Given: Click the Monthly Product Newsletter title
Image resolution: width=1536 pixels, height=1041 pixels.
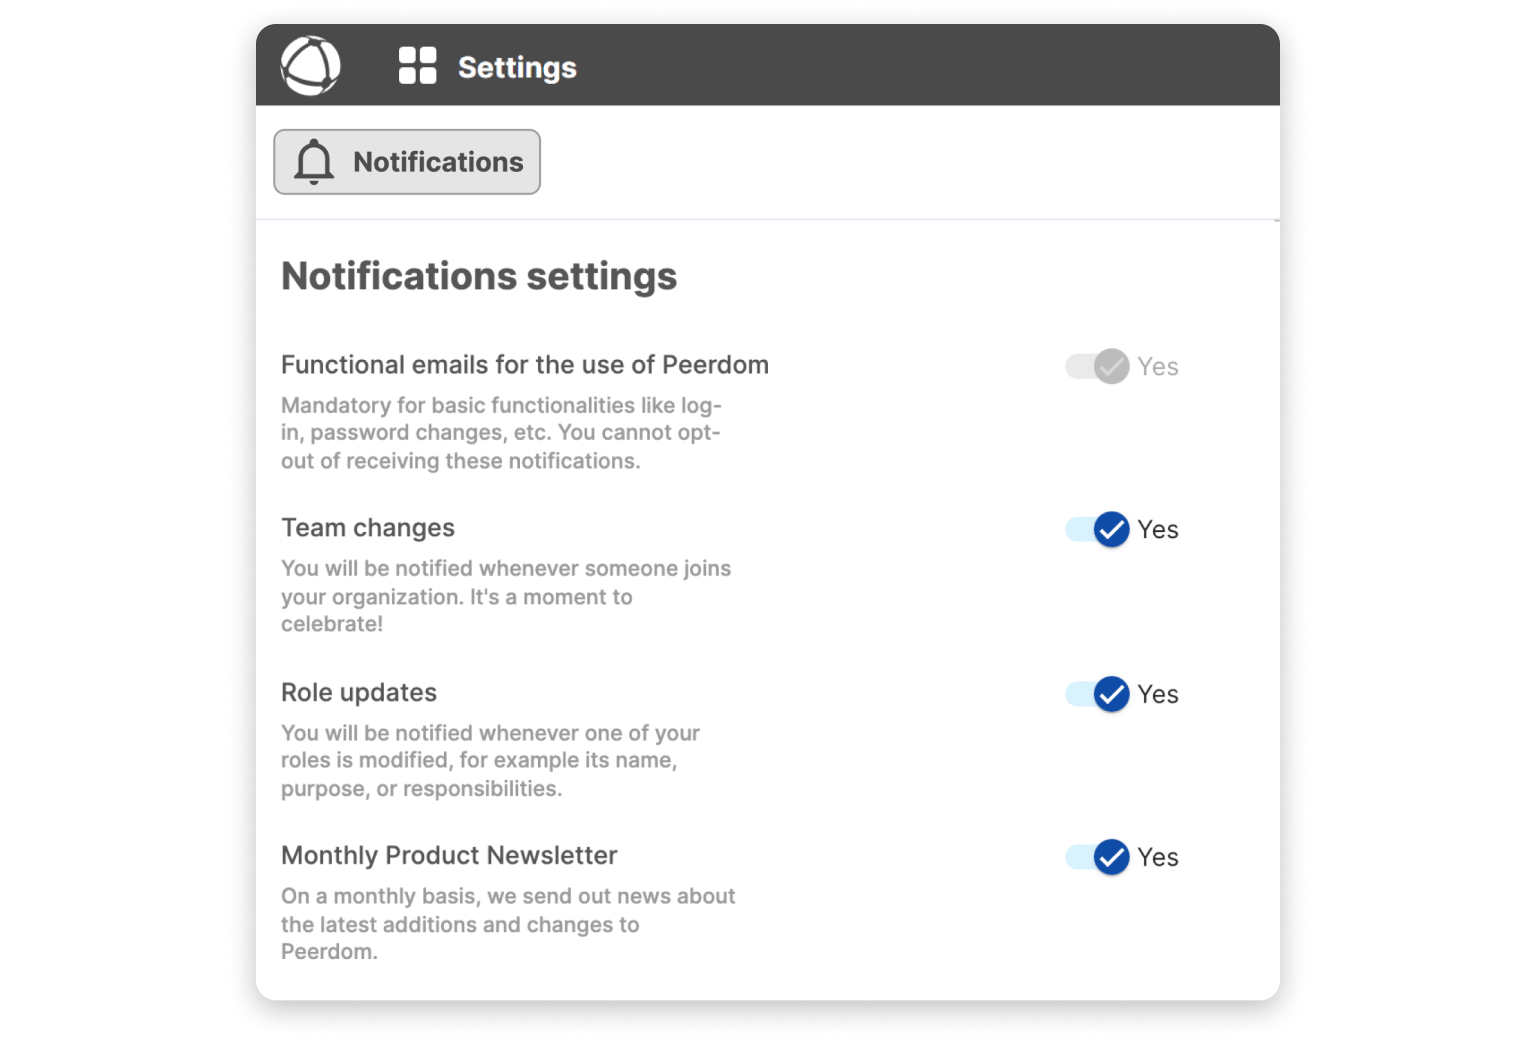Looking at the screenshot, I should click(x=449, y=856).
